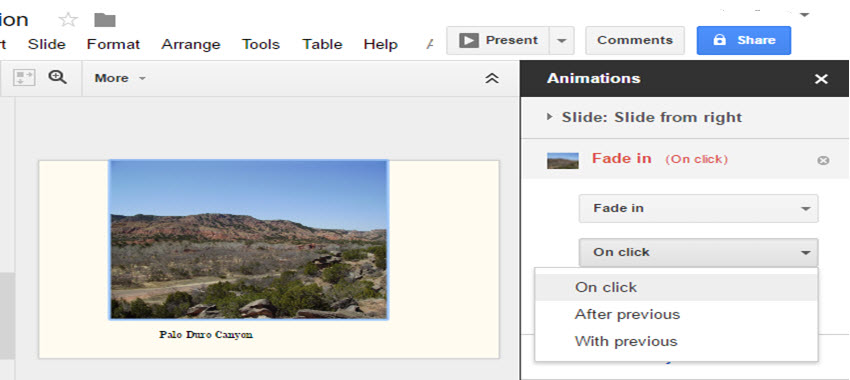Close the Animations panel
Screen dimensions: 850x380
[821, 79]
